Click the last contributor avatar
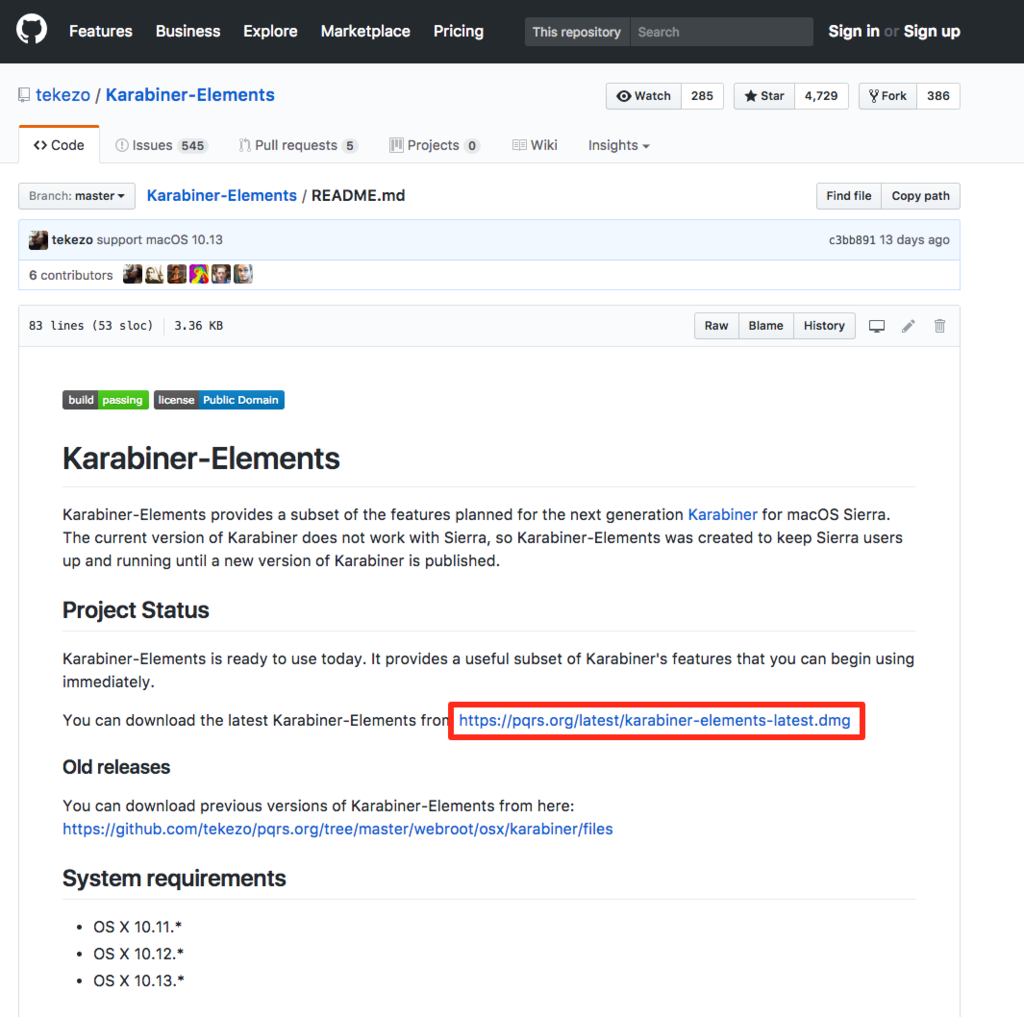This screenshot has height=1017, width=1024. (x=243, y=274)
